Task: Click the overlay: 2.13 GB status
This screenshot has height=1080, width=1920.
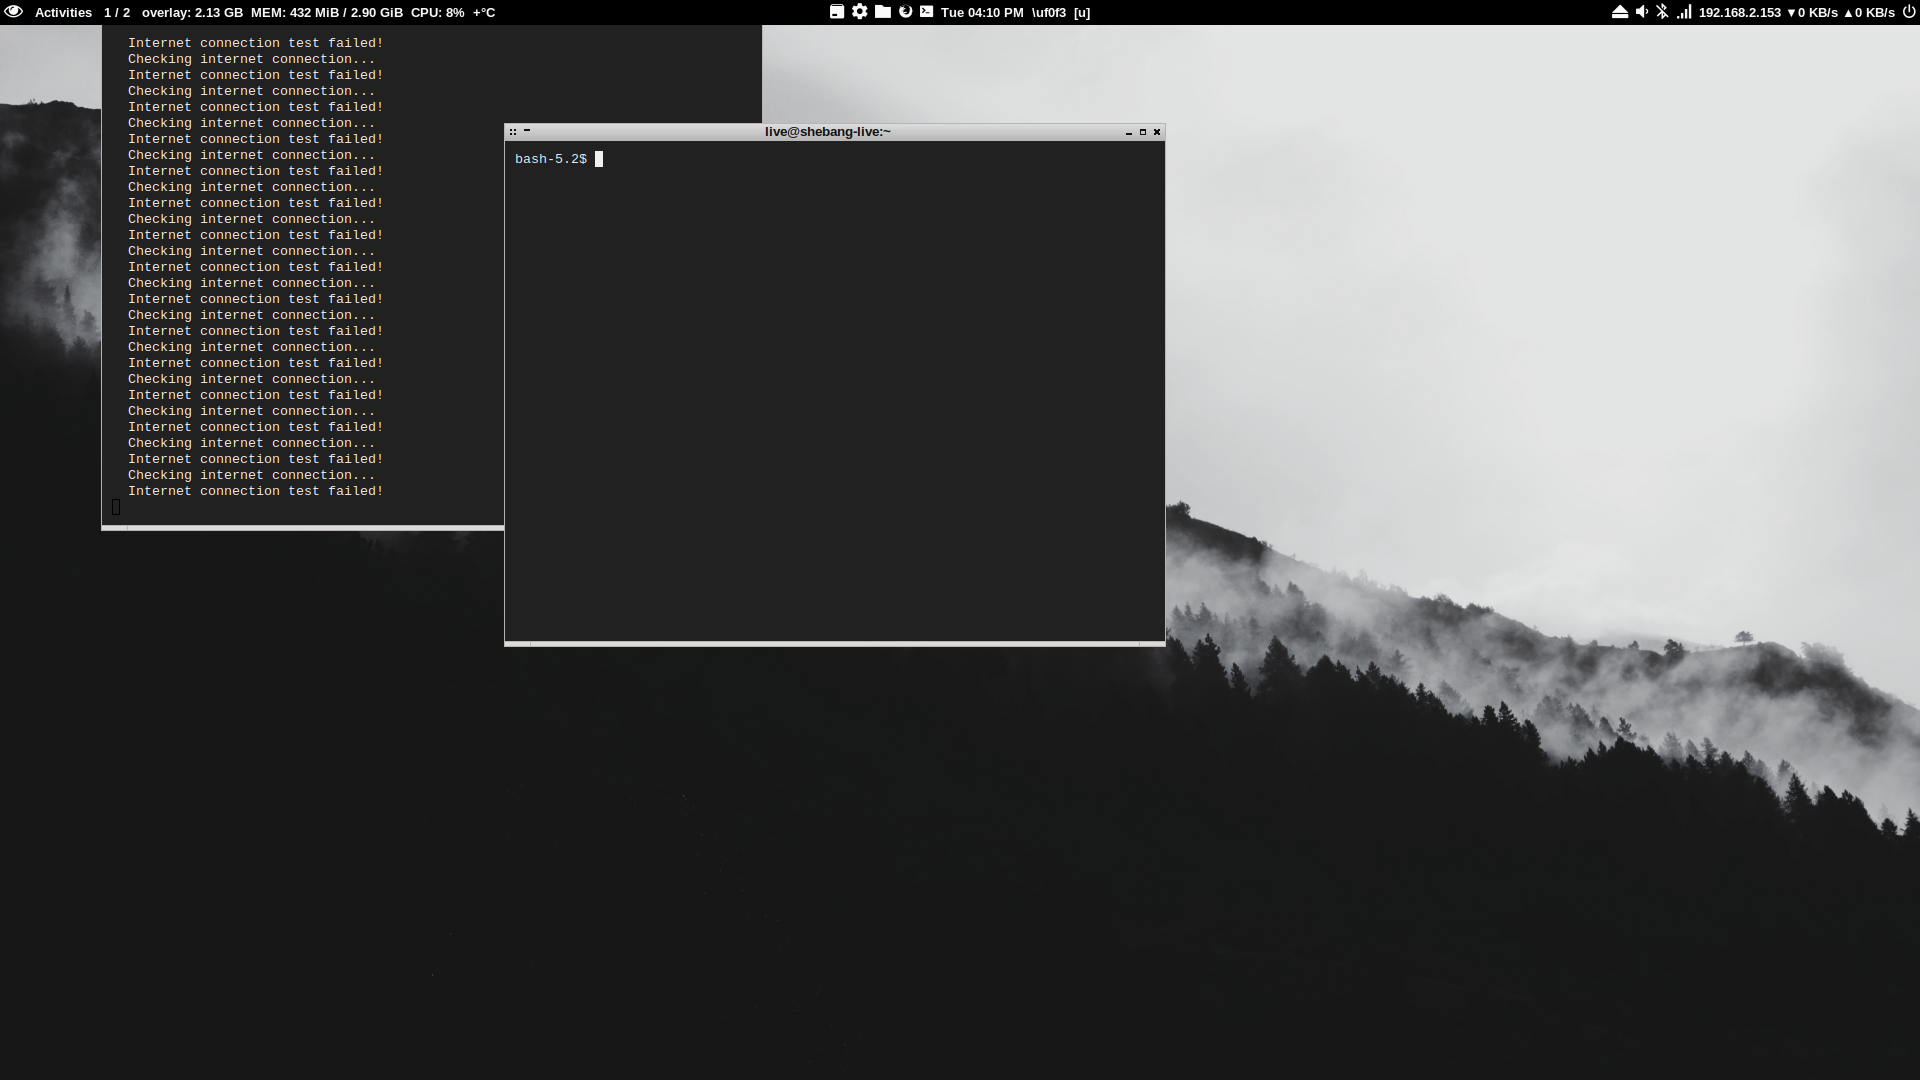Action: [x=192, y=13]
